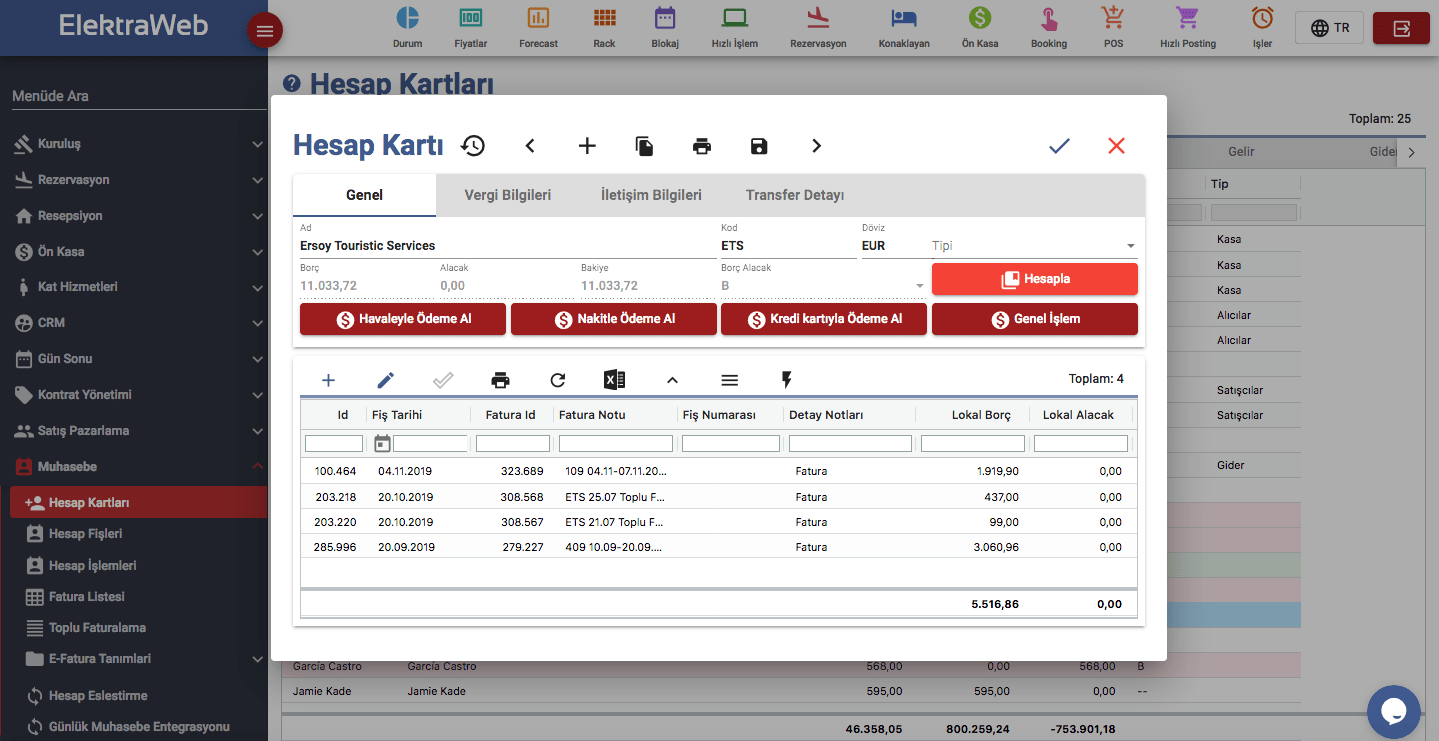
Task: Open the TR language selector
Action: click(x=1329, y=28)
